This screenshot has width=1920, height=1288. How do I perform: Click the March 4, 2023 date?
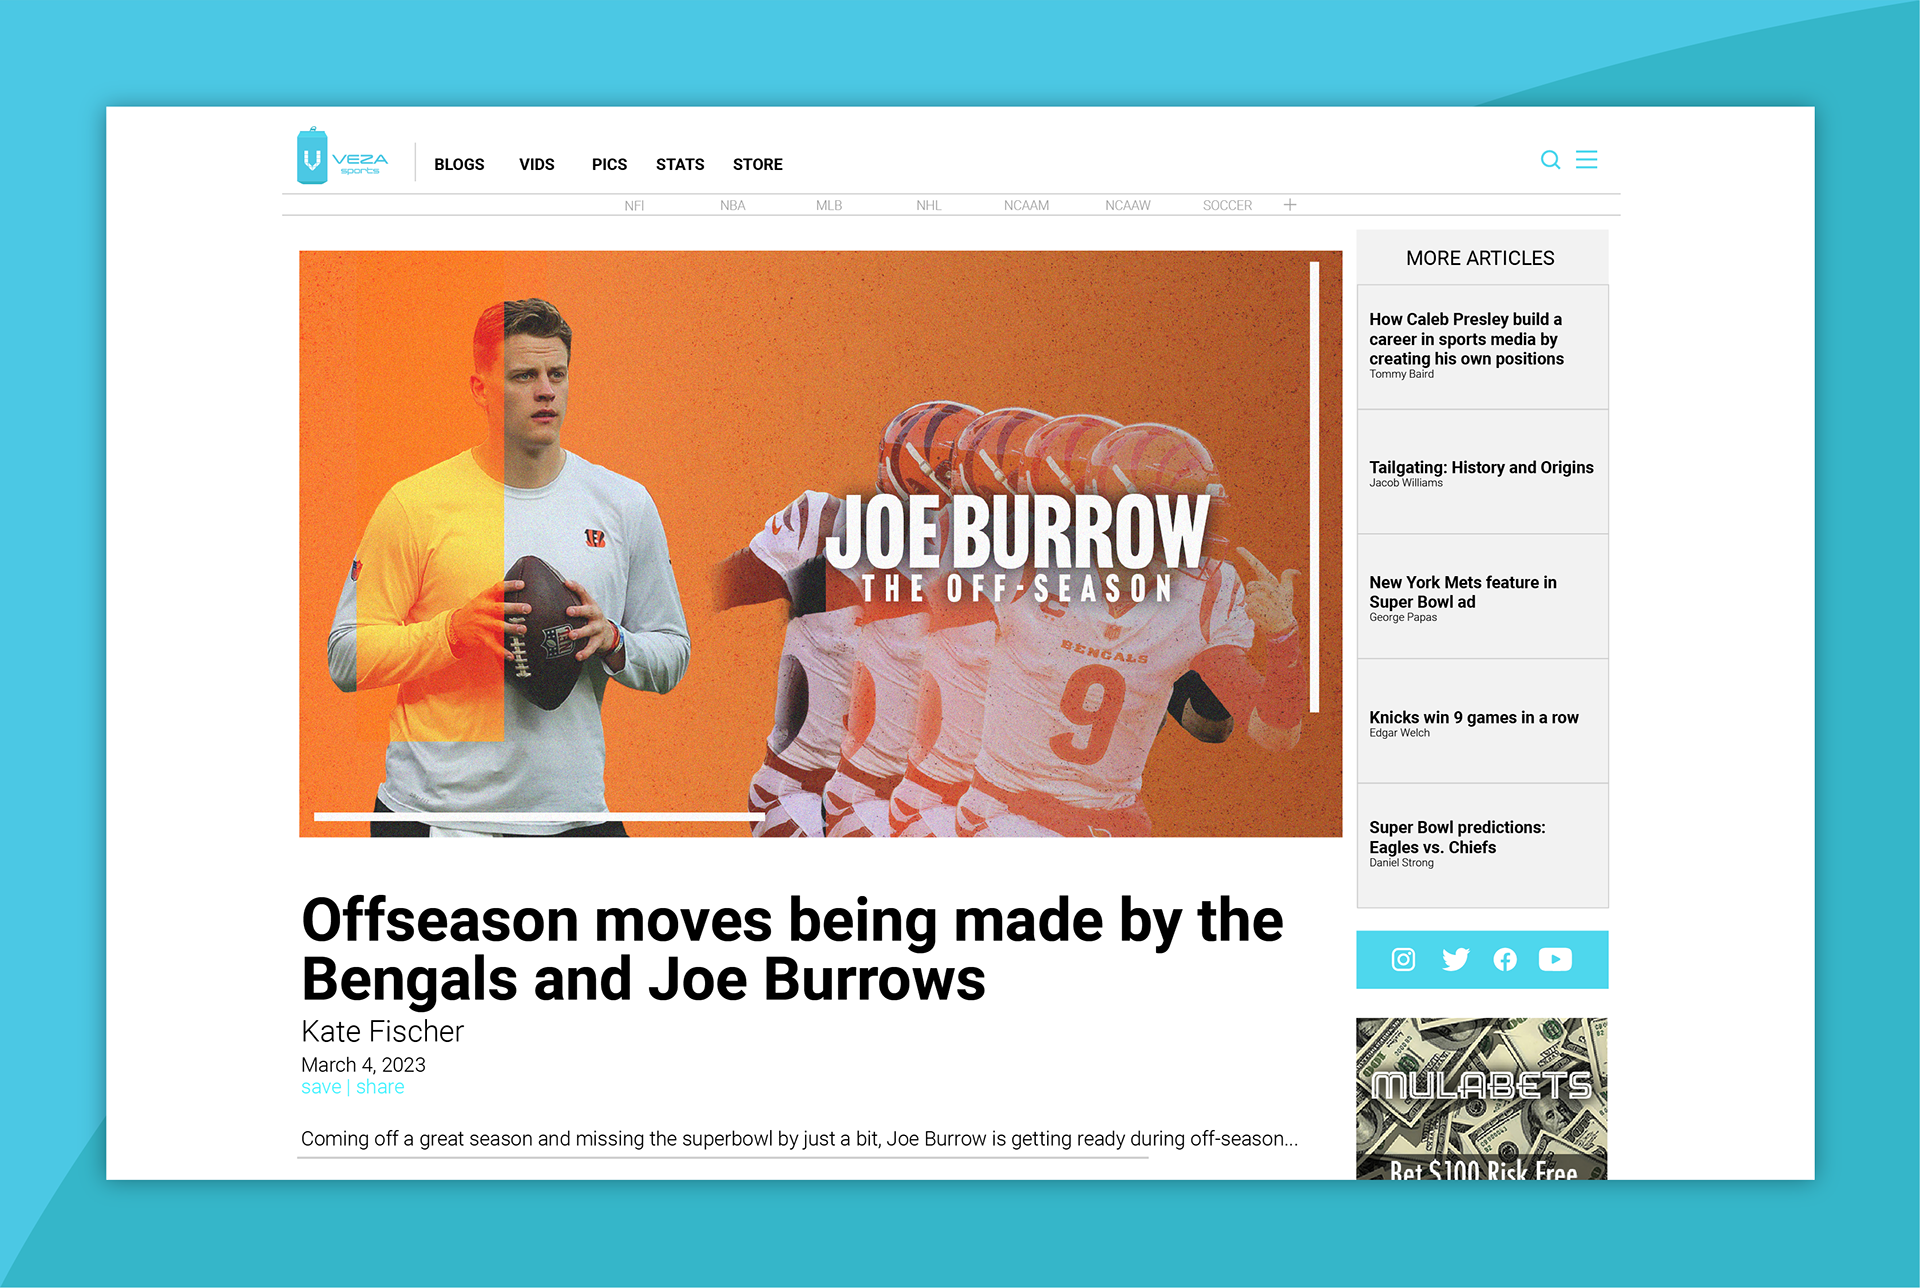pos(363,1065)
